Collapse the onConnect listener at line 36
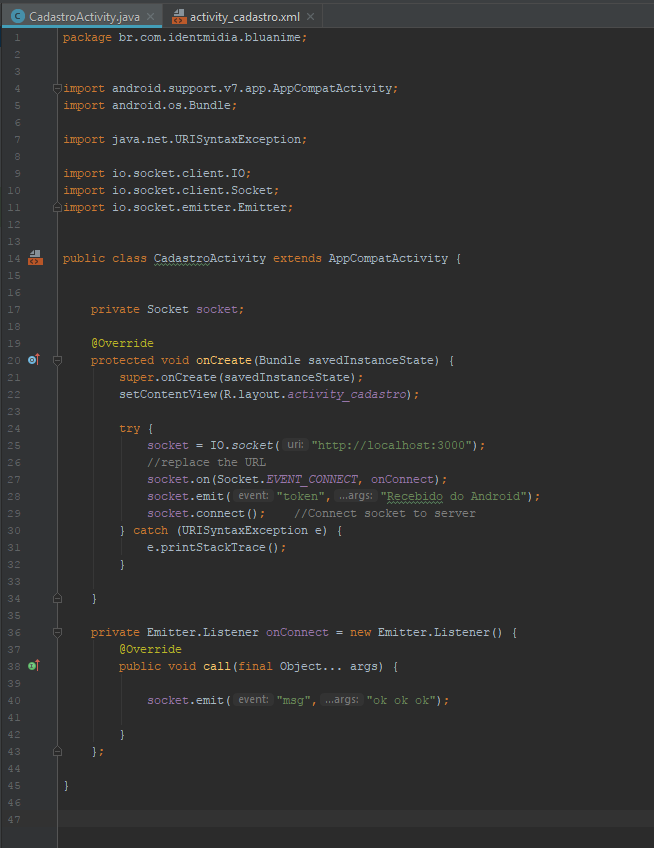 coord(57,632)
